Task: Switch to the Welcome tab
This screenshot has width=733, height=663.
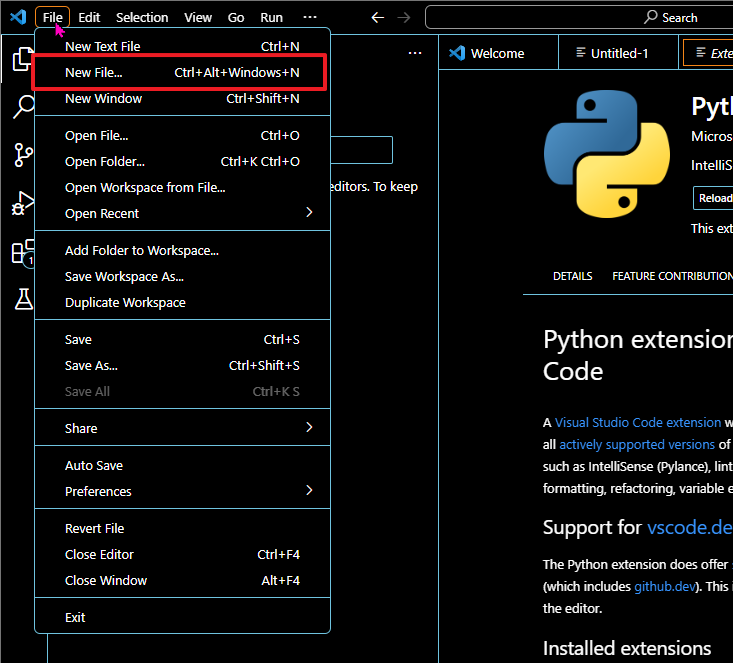Action: click(498, 53)
